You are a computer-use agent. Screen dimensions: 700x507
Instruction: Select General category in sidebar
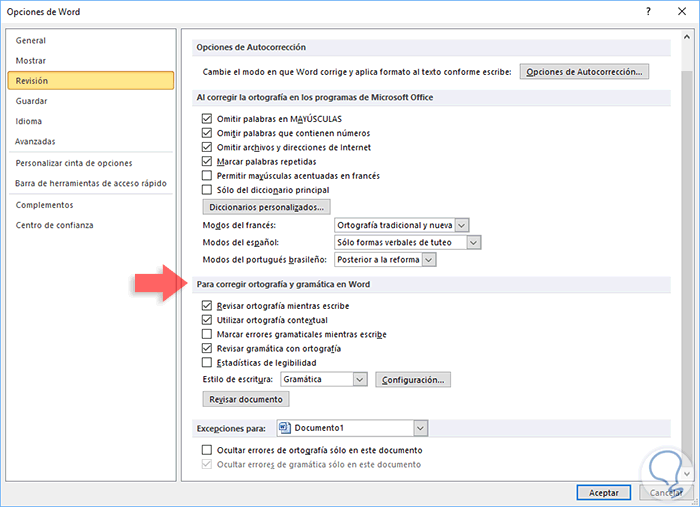coord(91,41)
